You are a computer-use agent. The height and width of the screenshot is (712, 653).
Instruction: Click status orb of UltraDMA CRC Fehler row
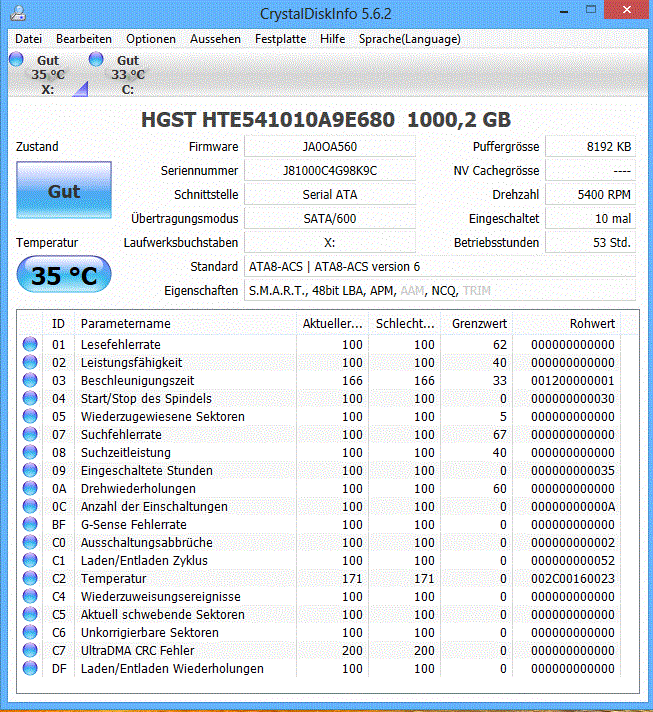pyautogui.click(x=30, y=651)
